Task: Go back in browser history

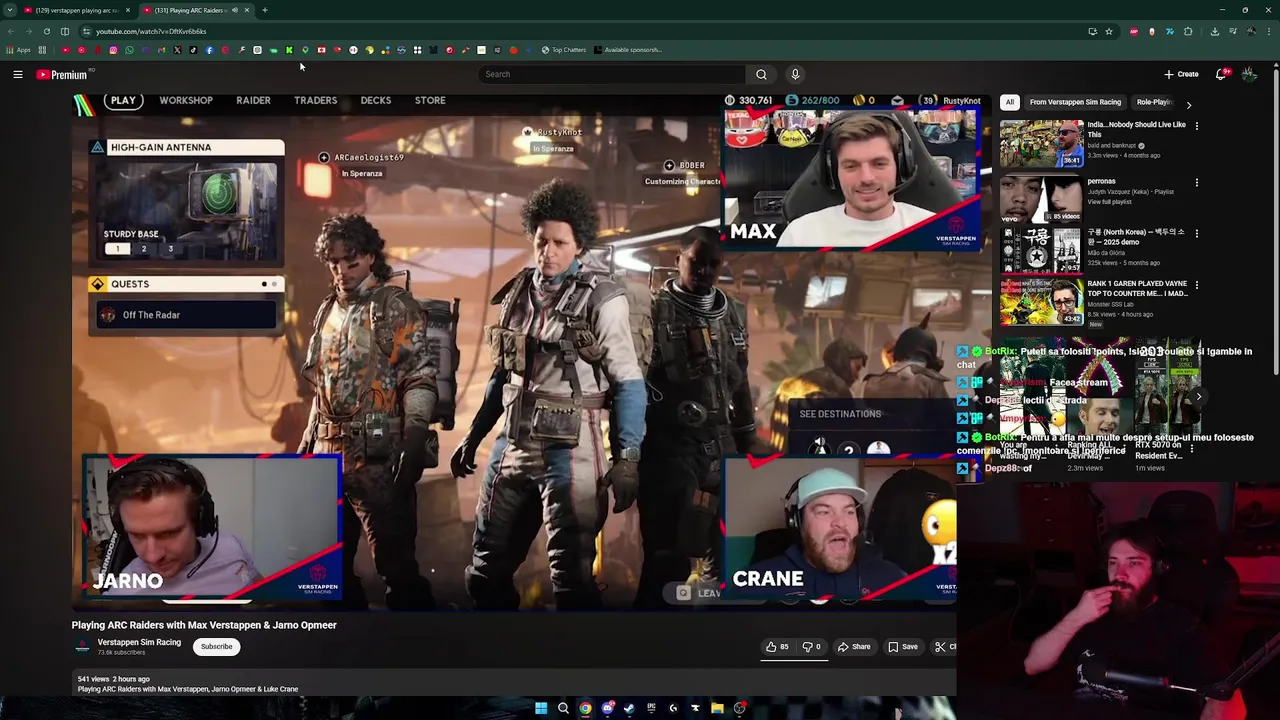Action: point(11,31)
